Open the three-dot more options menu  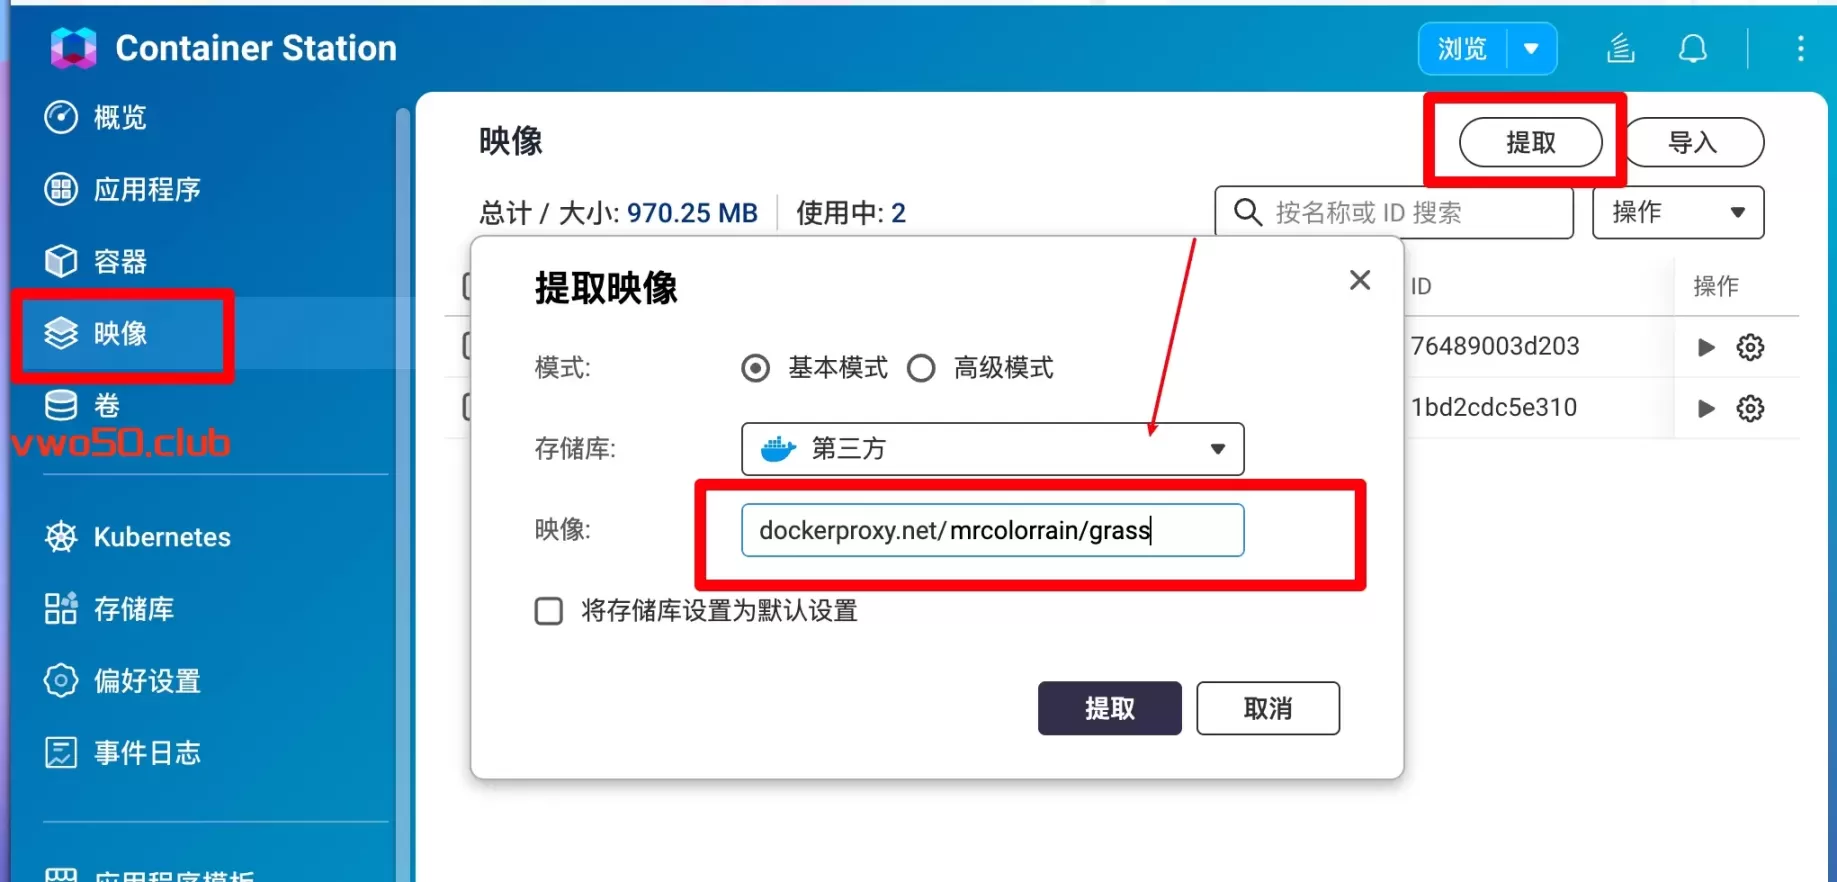click(x=1800, y=48)
